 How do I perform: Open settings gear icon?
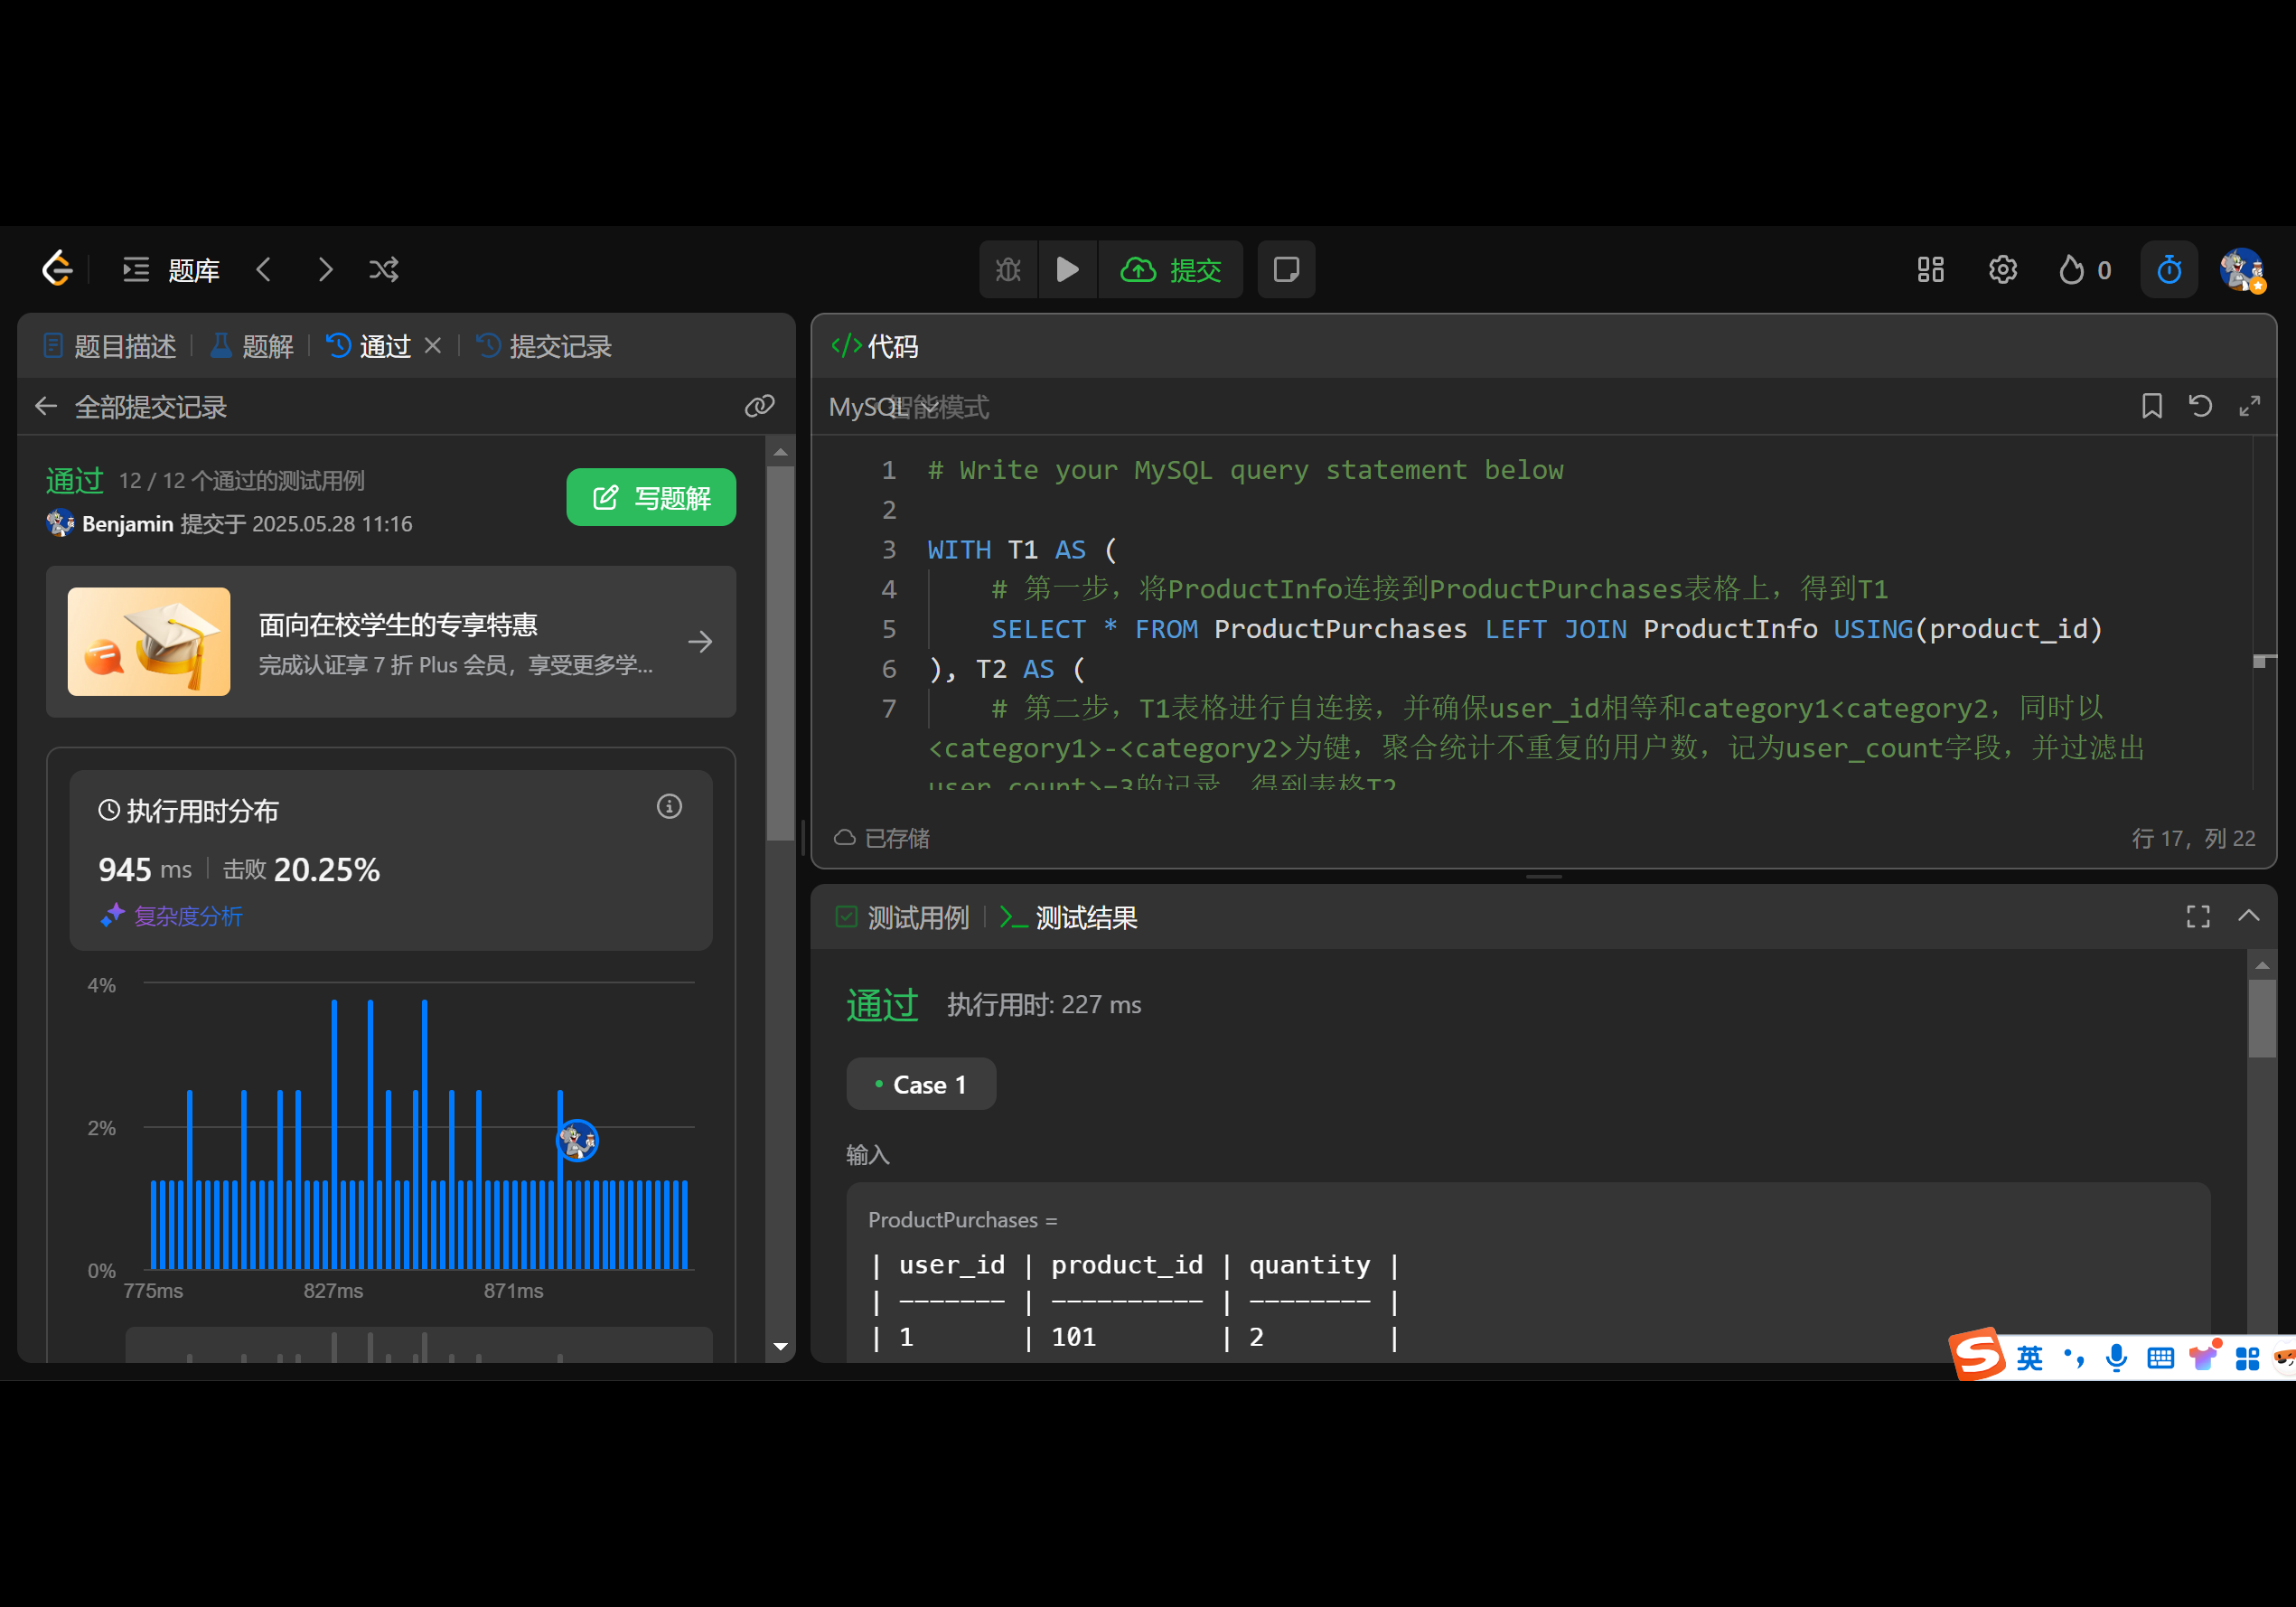[2002, 270]
